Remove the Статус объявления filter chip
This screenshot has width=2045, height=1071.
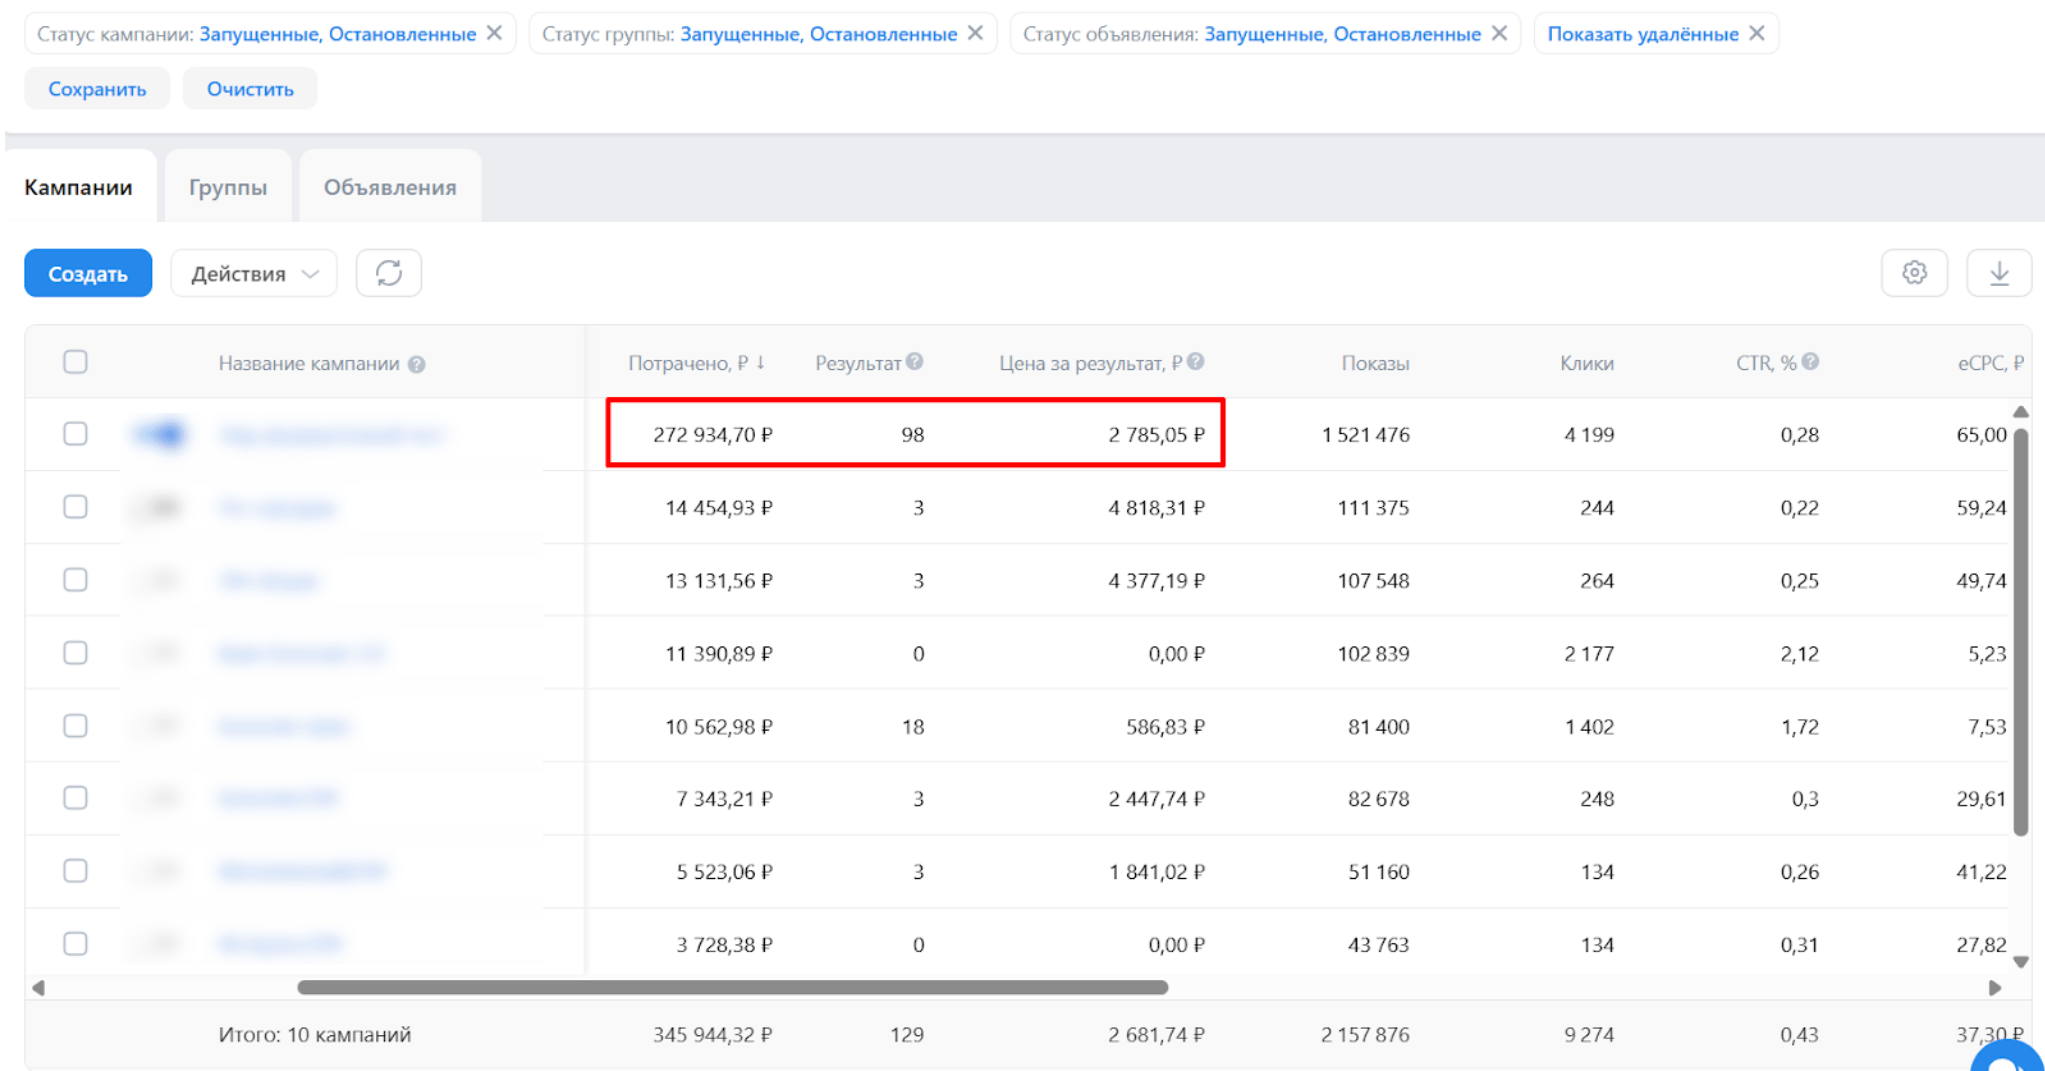click(1499, 33)
